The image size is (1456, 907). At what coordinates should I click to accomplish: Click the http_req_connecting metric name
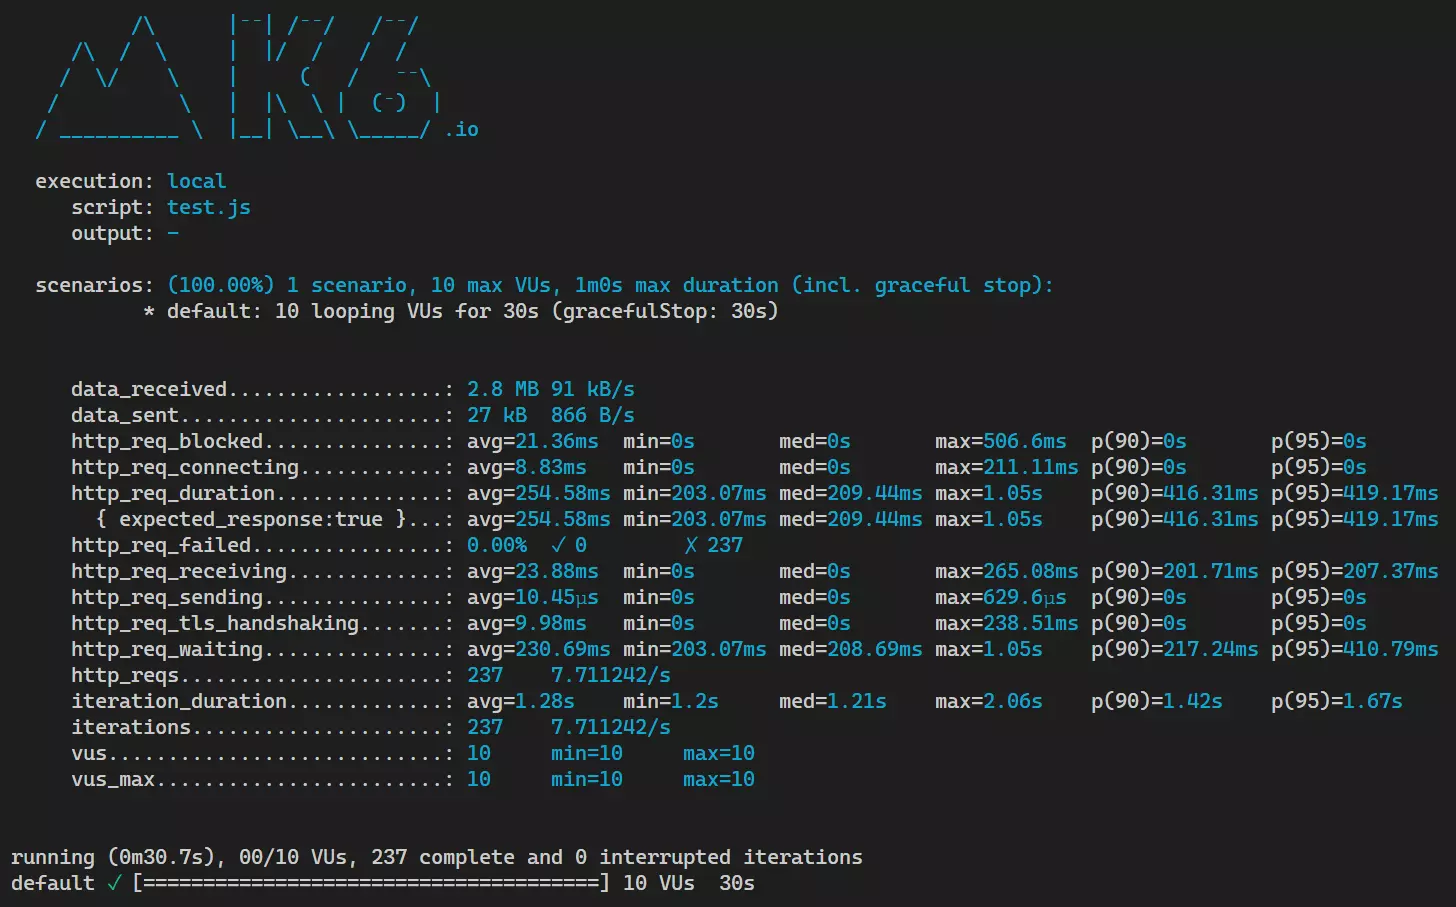click(185, 467)
